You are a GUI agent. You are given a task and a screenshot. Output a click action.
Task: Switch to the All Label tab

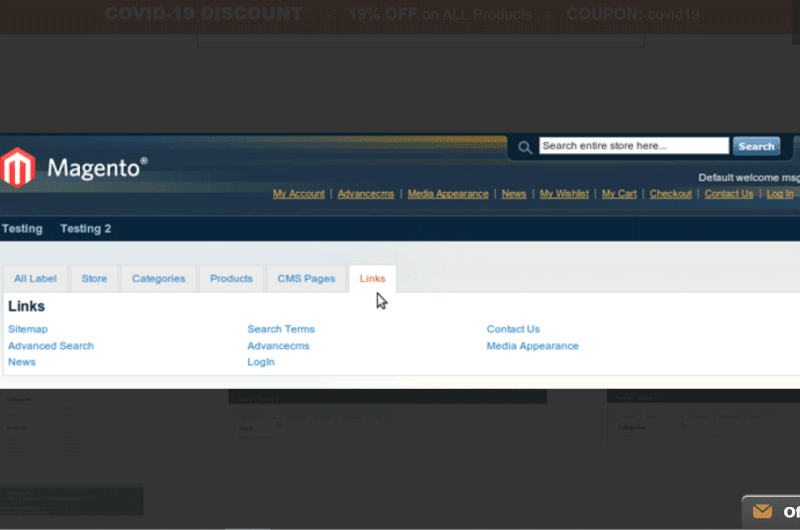[x=35, y=279]
